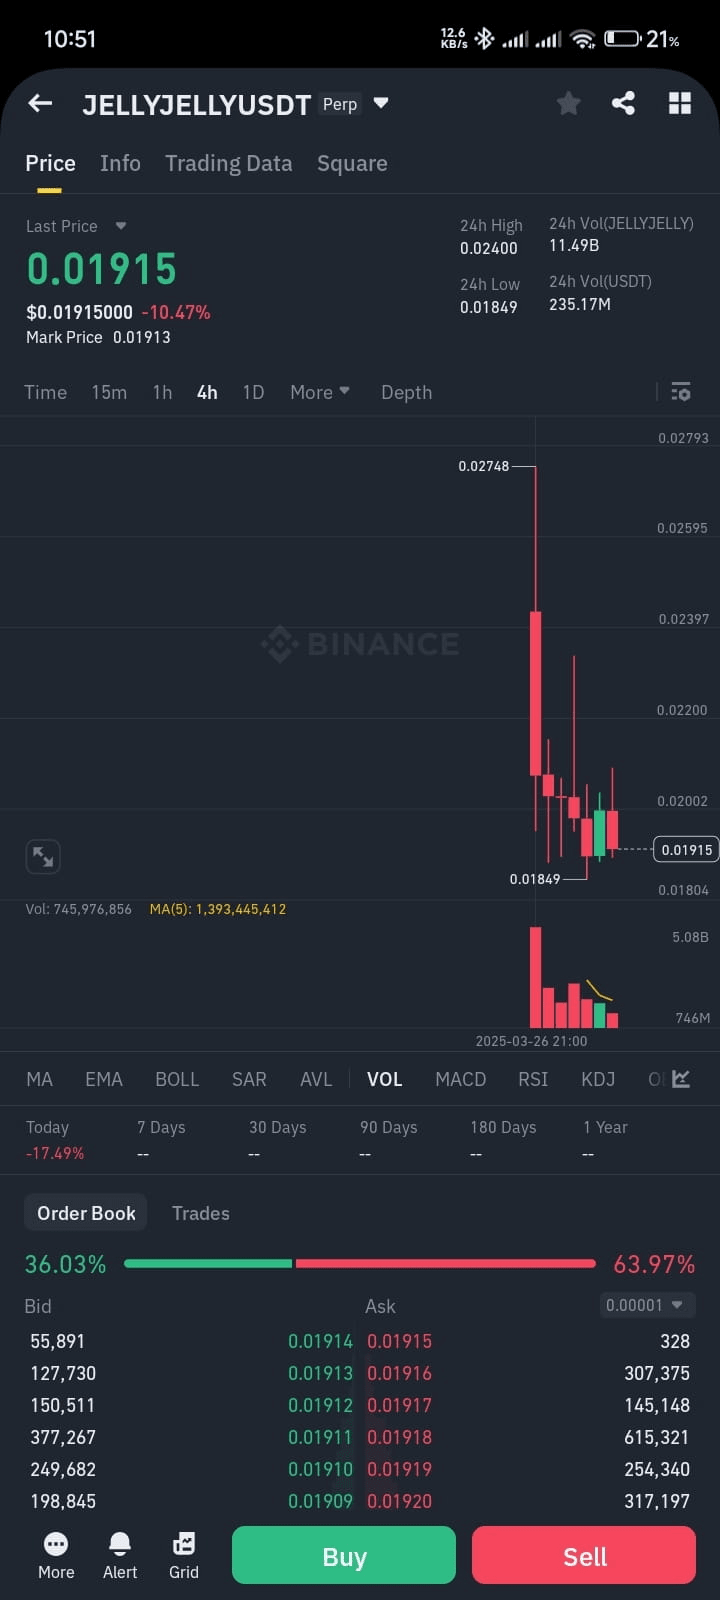Open the Grid trading icon
Viewport: 720px width, 1600px height.
184,1555
